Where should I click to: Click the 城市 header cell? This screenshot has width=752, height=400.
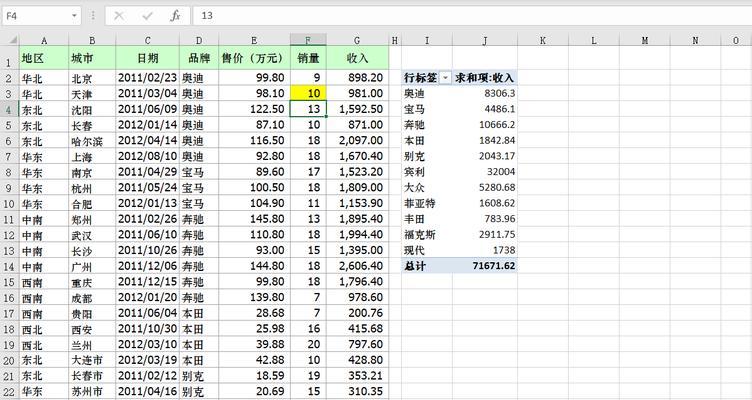[92, 58]
